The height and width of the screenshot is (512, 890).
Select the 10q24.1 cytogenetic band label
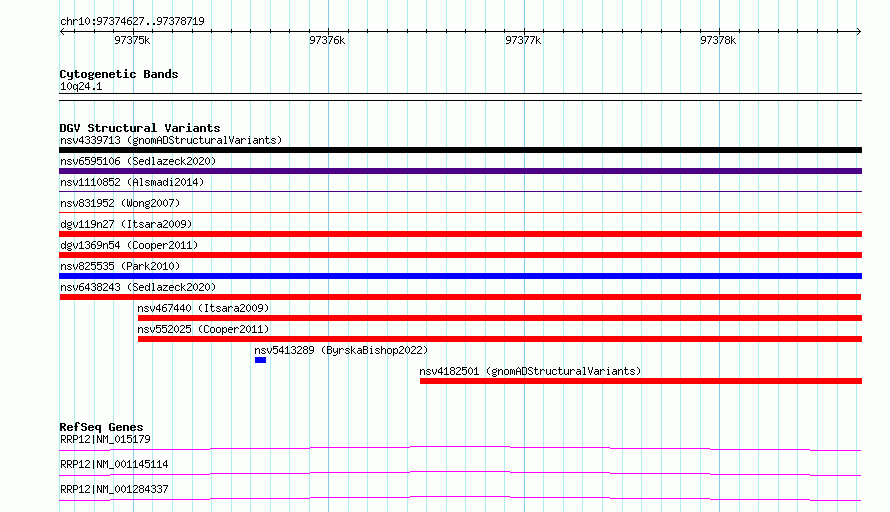pos(81,86)
